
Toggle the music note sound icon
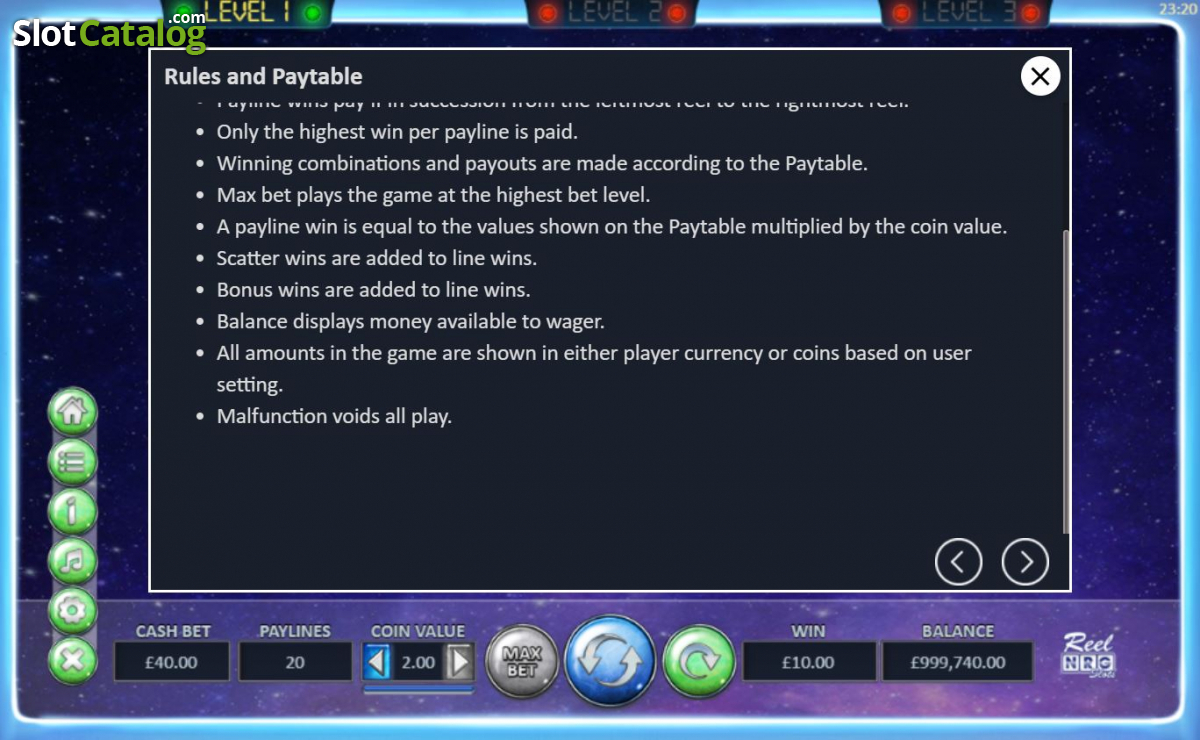tap(73, 561)
